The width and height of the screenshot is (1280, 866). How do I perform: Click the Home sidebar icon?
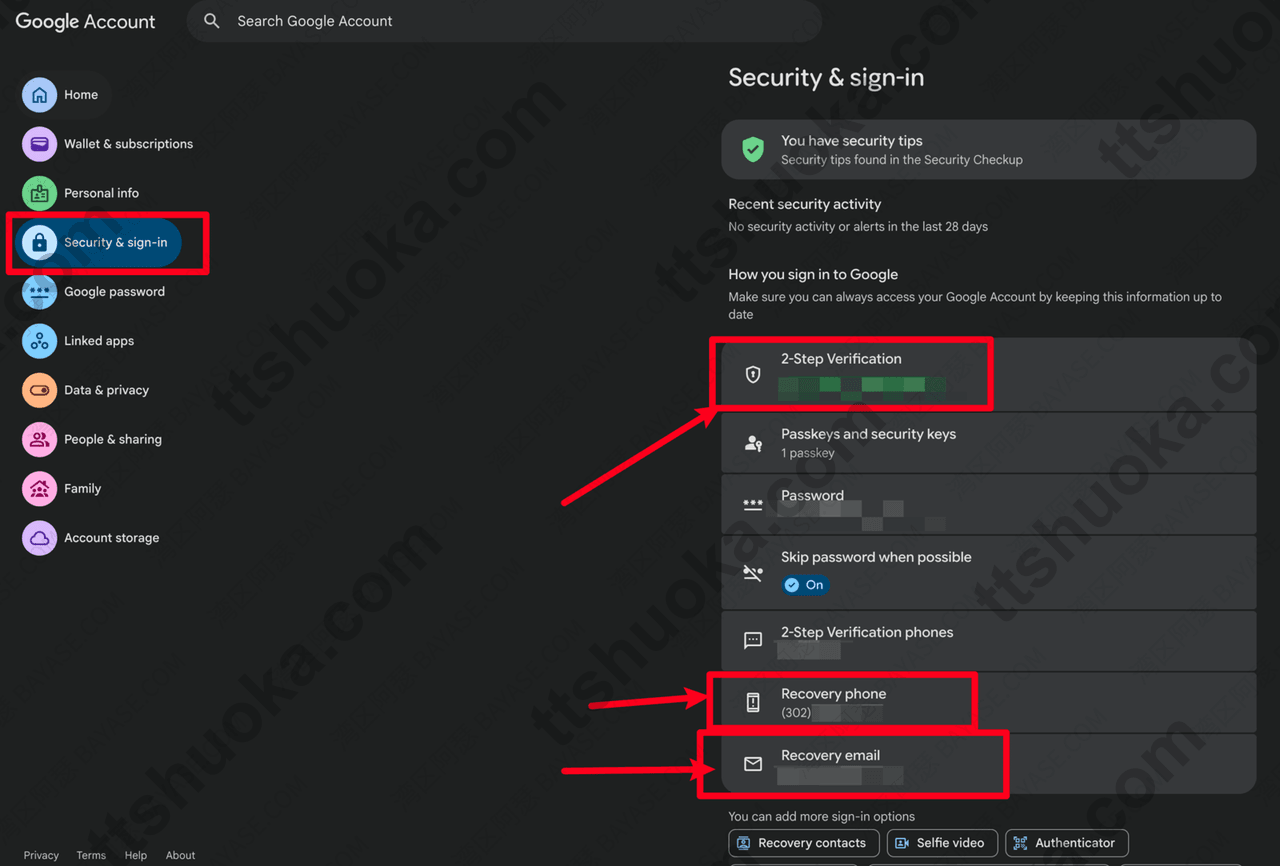point(40,95)
